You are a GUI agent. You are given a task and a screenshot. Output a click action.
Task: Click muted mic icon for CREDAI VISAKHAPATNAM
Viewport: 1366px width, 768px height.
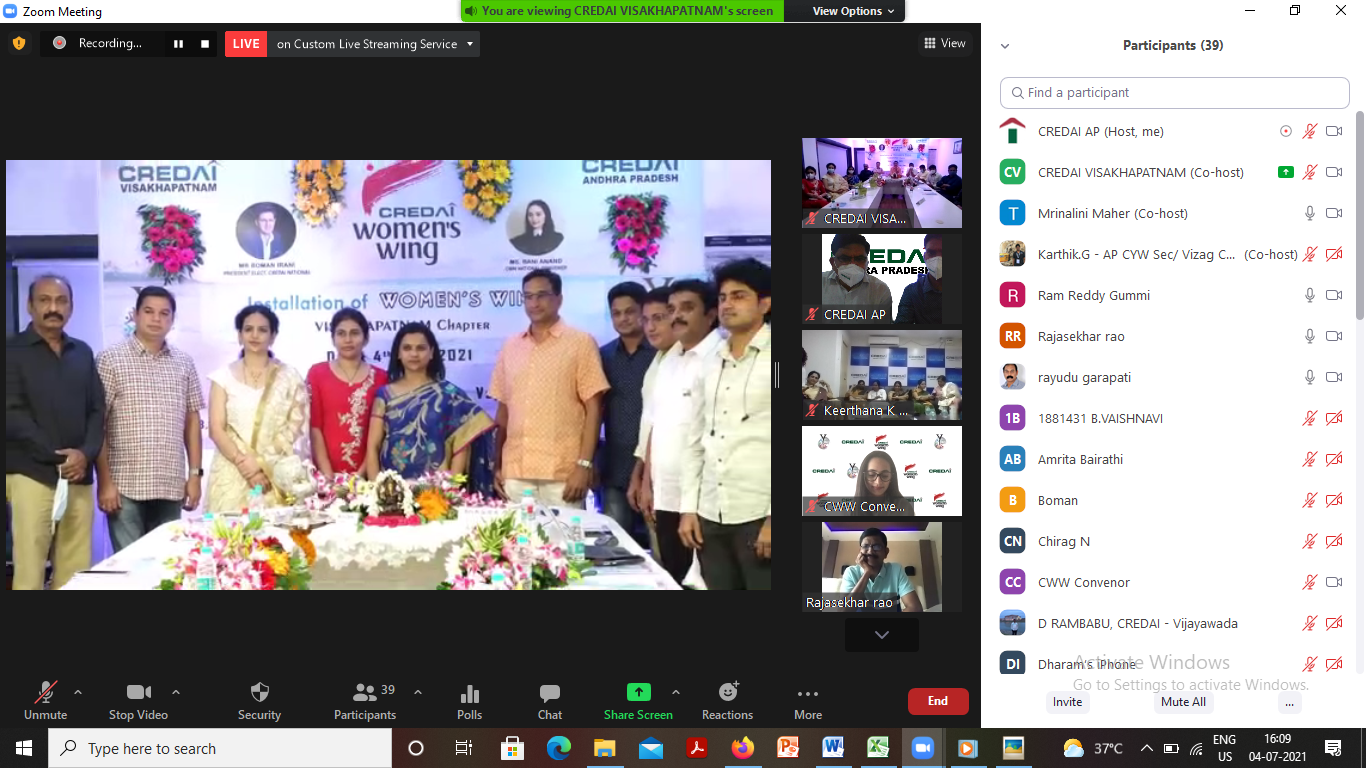pyautogui.click(x=1310, y=172)
